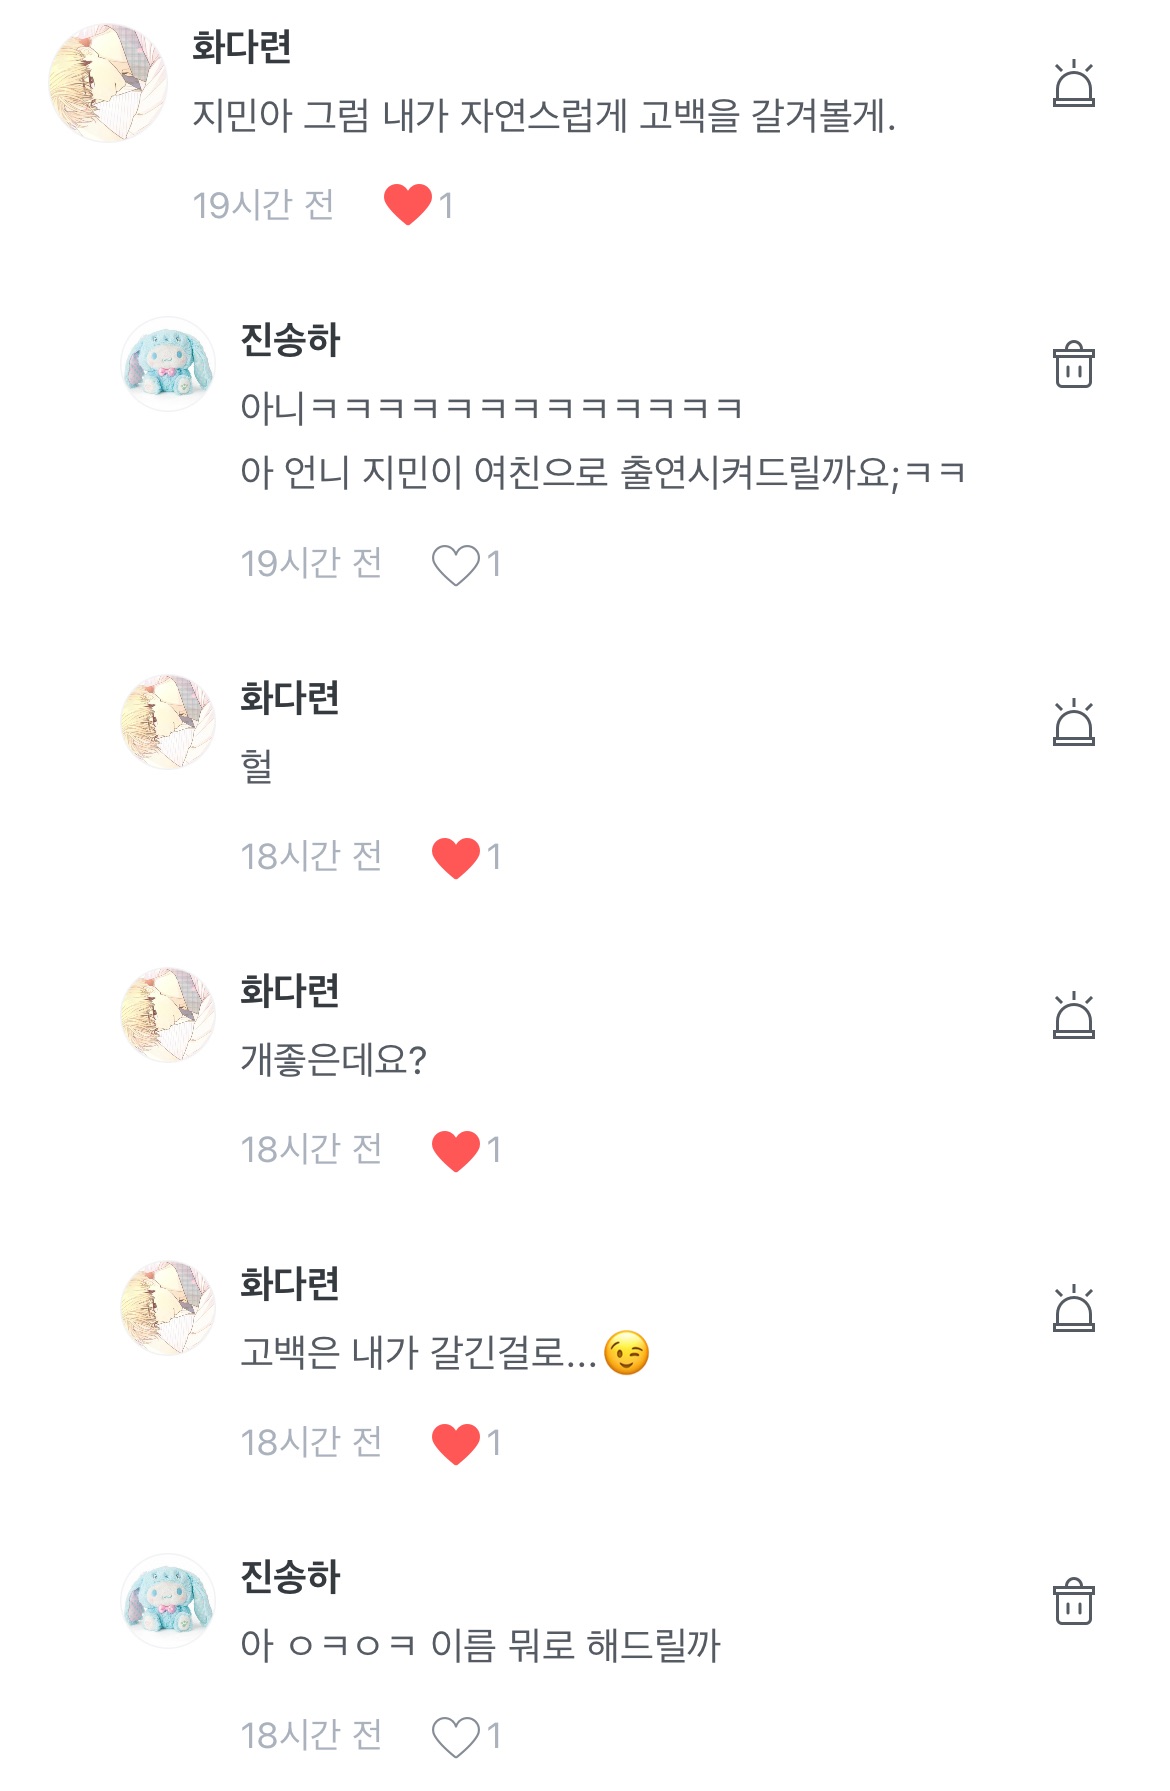Tap 진송하 username above 이름 뭐로 해드릴까
Image resolution: width=1170 pixels, height=1791 pixels.
(x=290, y=1577)
